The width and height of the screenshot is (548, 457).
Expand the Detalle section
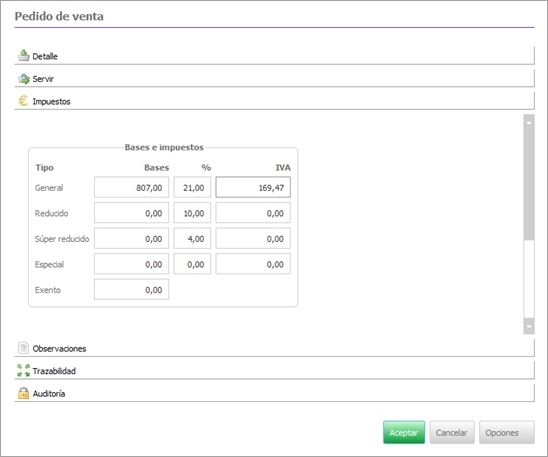pos(274,56)
